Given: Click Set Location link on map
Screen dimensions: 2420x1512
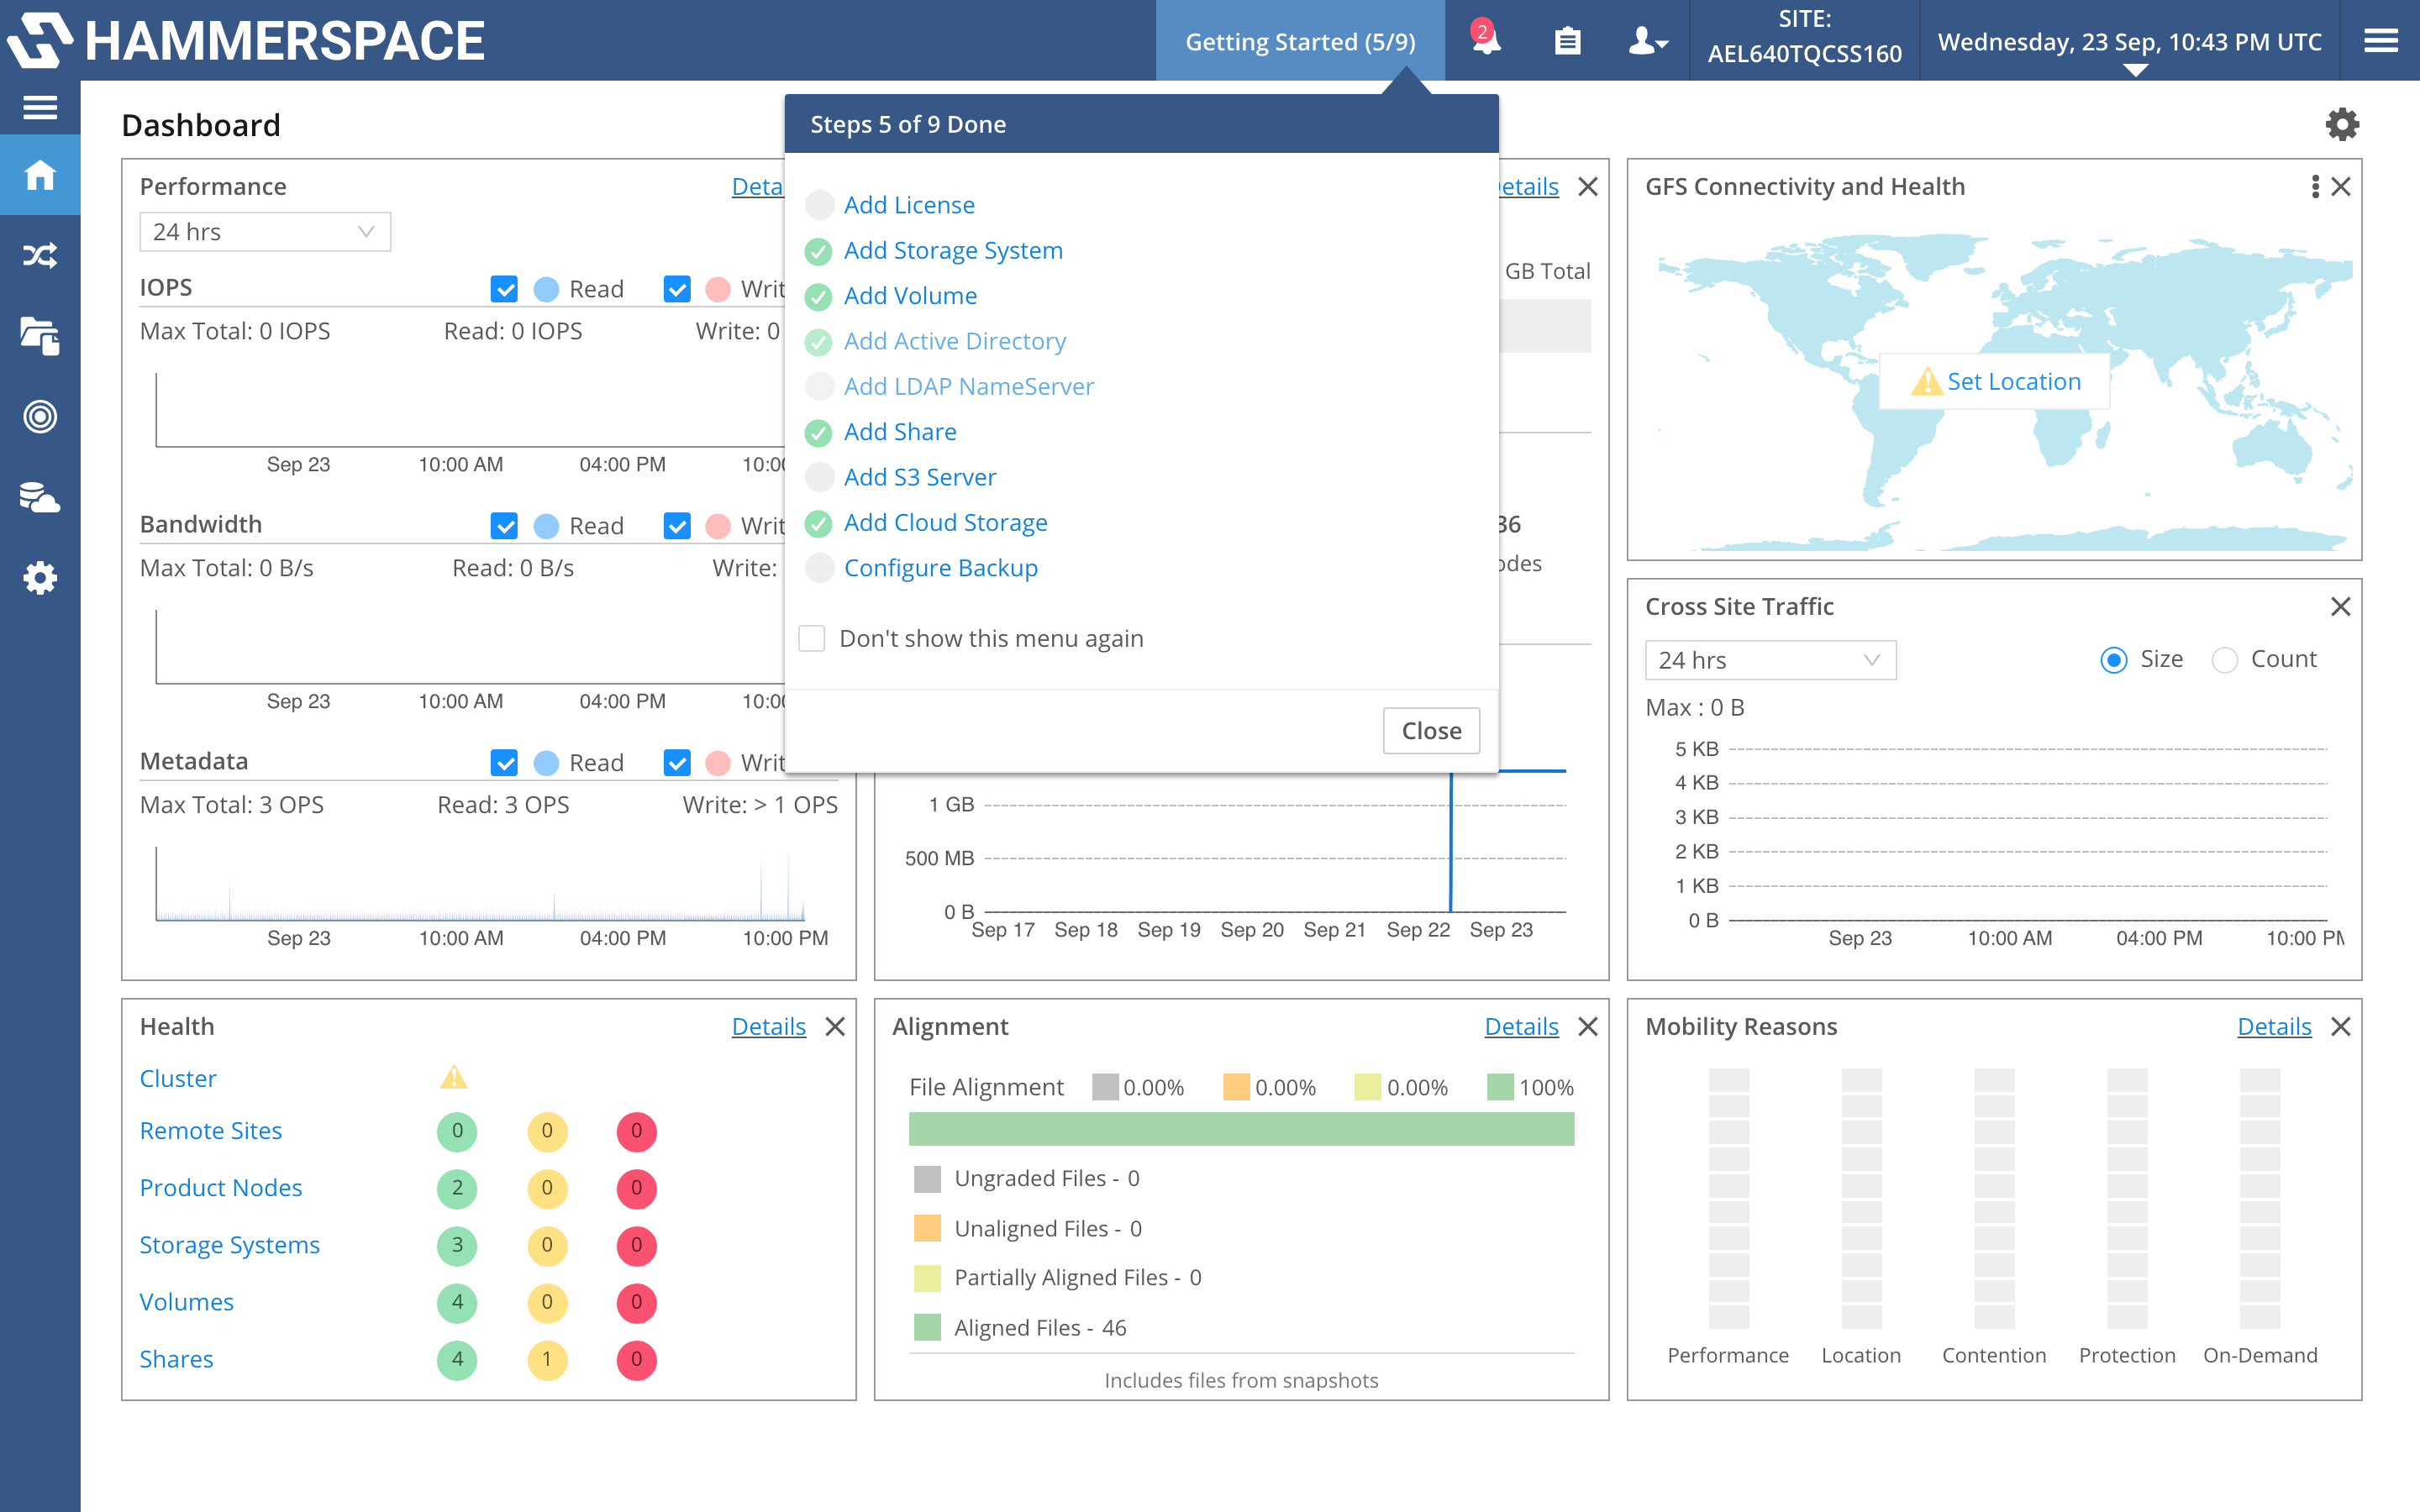Looking at the screenshot, I should (x=2014, y=382).
